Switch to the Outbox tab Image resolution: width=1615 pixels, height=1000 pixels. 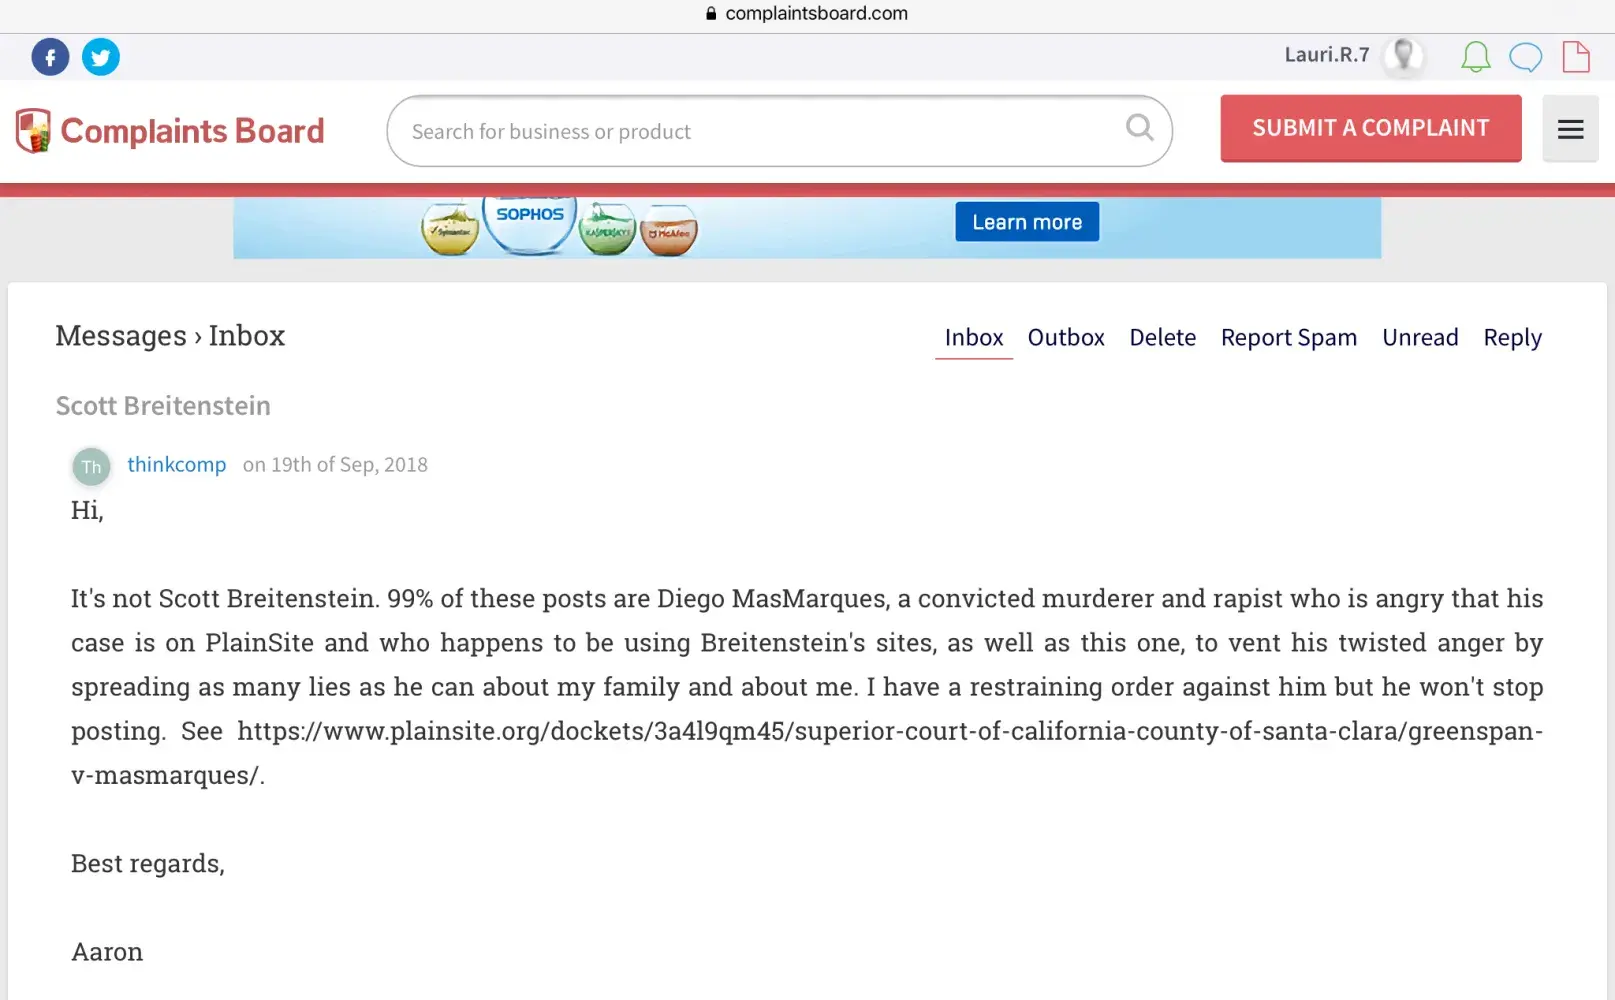tap(1066, 338)
